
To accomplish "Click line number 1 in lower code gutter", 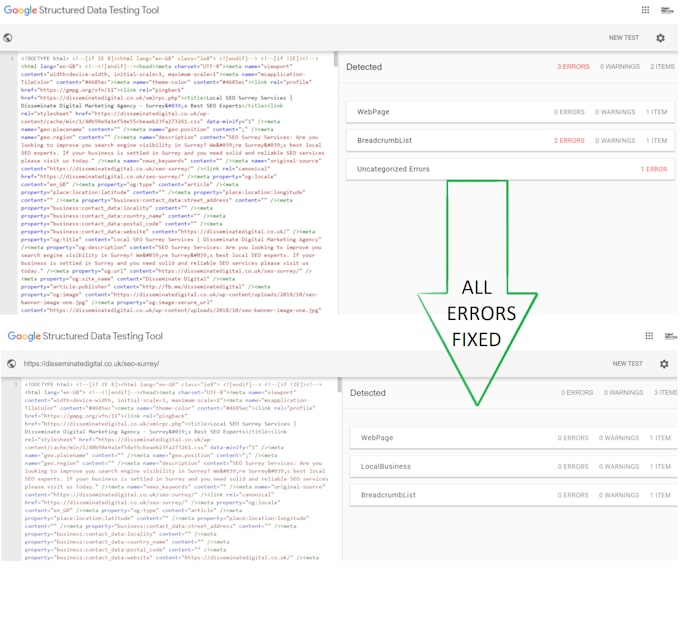I will [16, 384].
